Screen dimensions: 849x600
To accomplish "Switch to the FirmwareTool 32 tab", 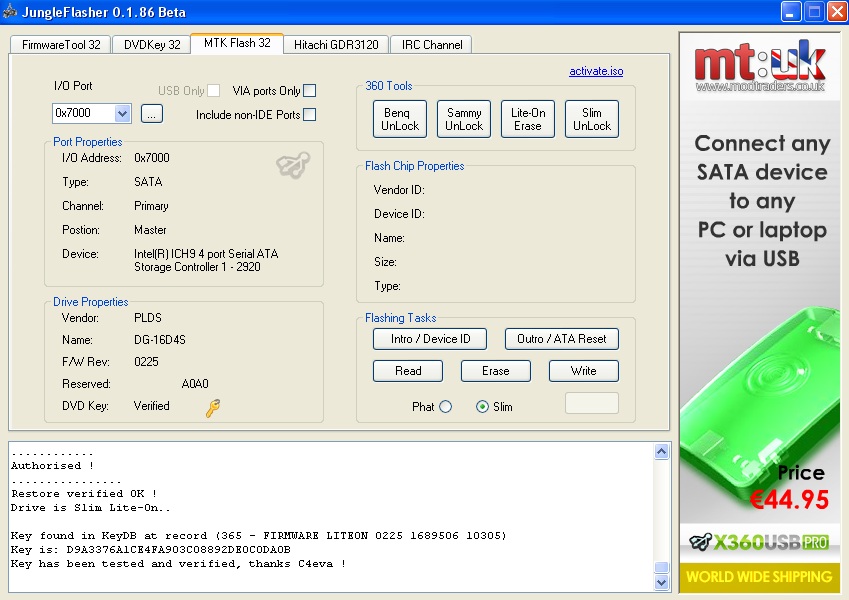I will pos(61,44).
